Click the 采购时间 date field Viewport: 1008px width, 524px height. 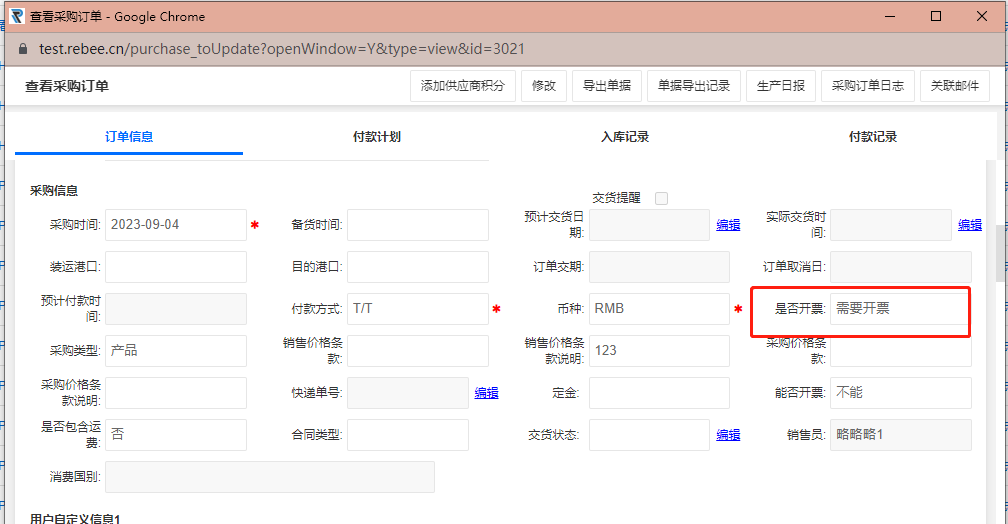[x=176, y=225]
